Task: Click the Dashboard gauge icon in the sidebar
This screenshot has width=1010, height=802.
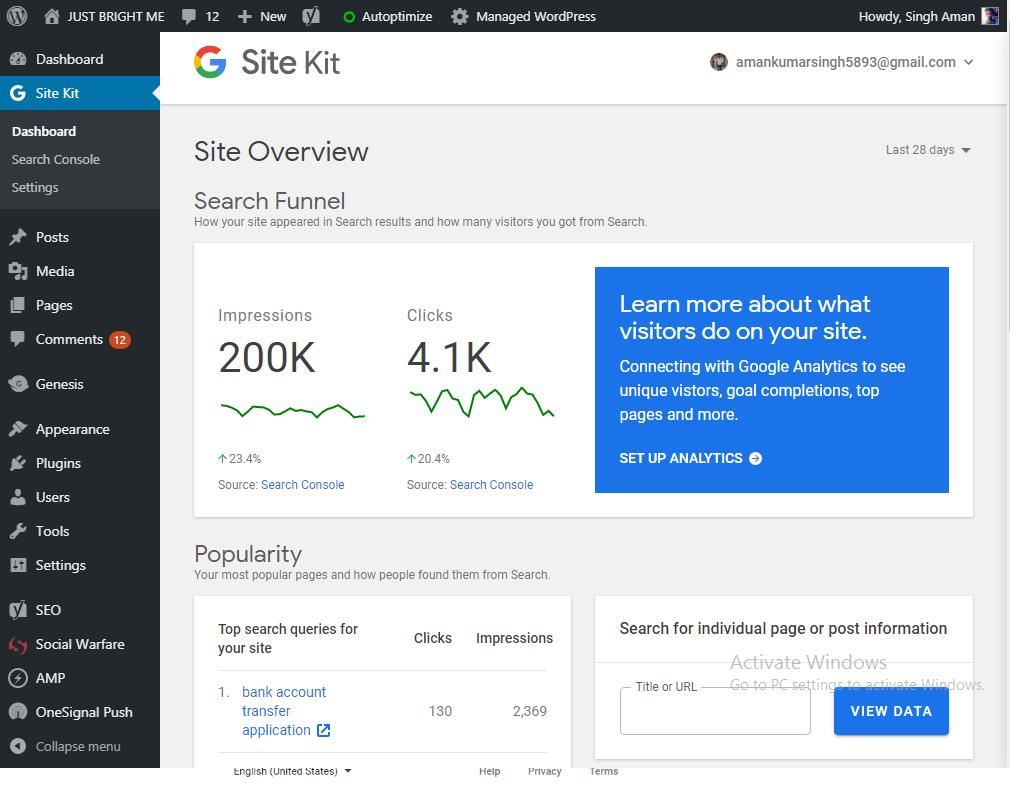Action: (18, 59)
